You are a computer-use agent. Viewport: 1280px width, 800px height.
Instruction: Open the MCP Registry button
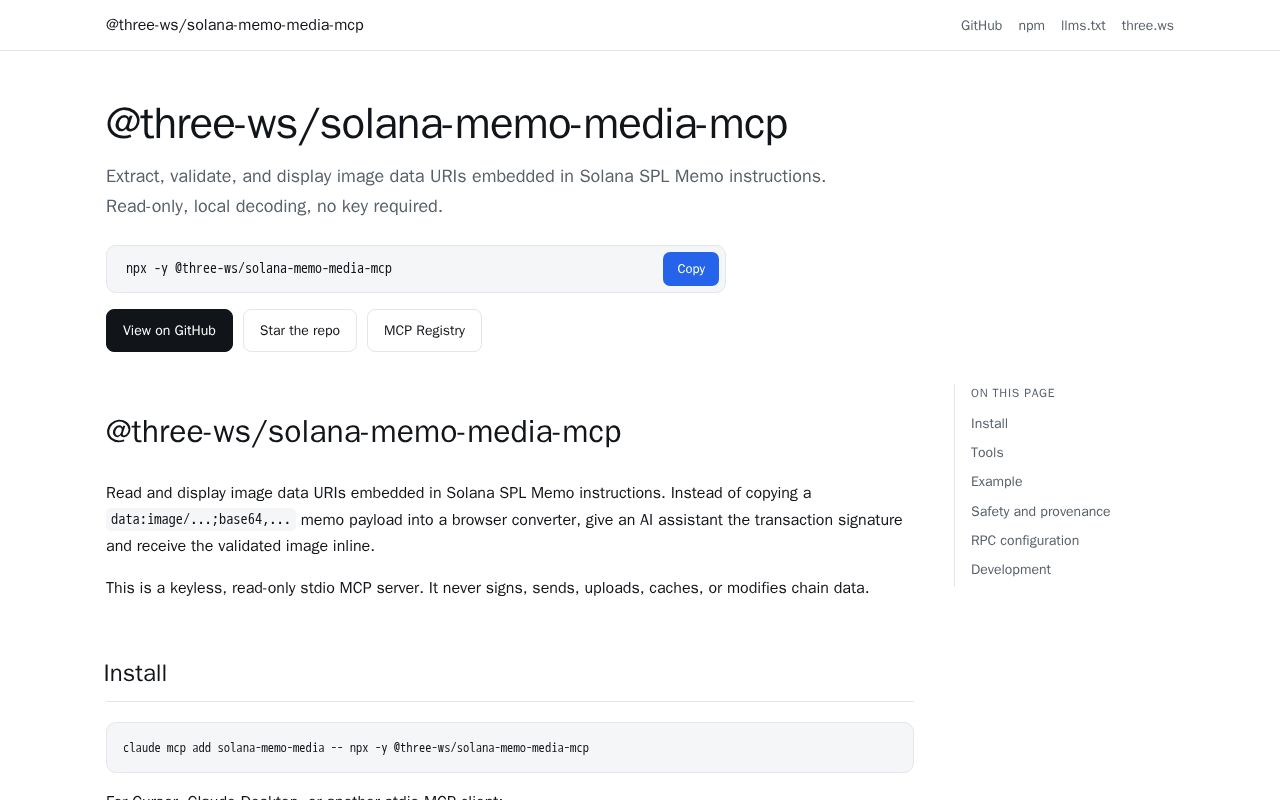424,330
